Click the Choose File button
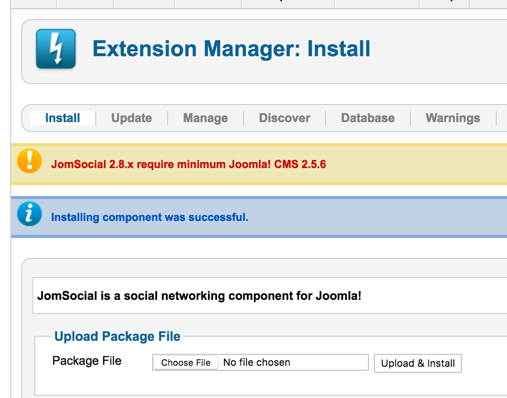This screenshot has width=507, height=398. coord(186,363)
